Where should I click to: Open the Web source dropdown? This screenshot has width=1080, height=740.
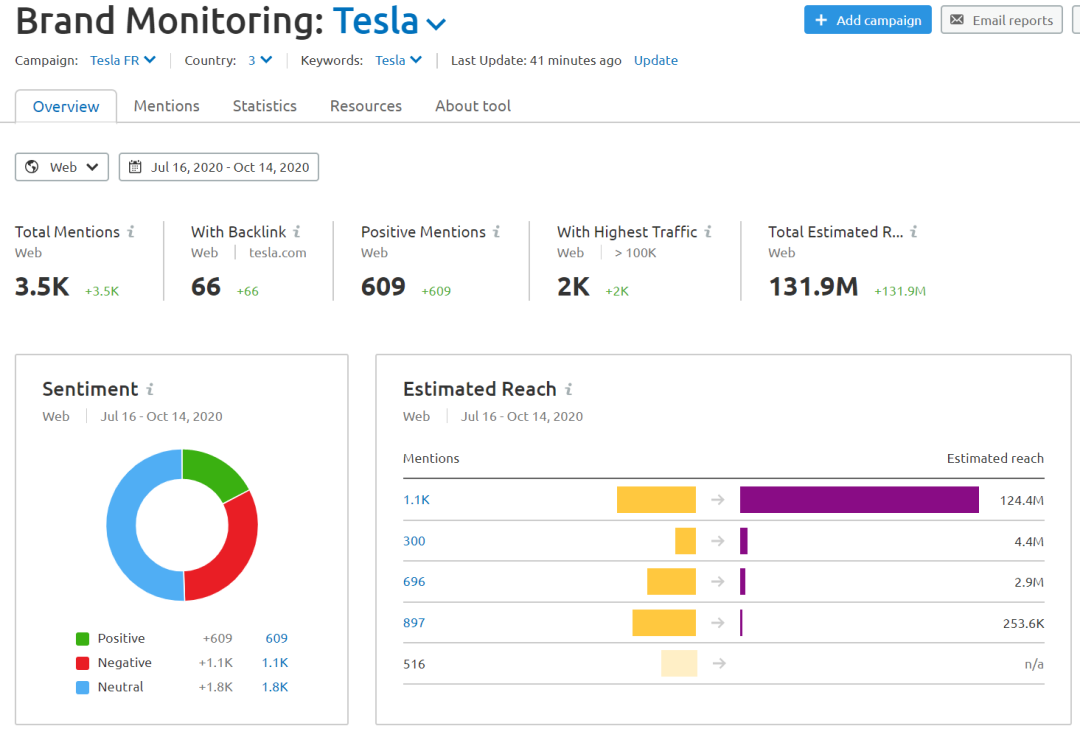(x=62, y=167)
